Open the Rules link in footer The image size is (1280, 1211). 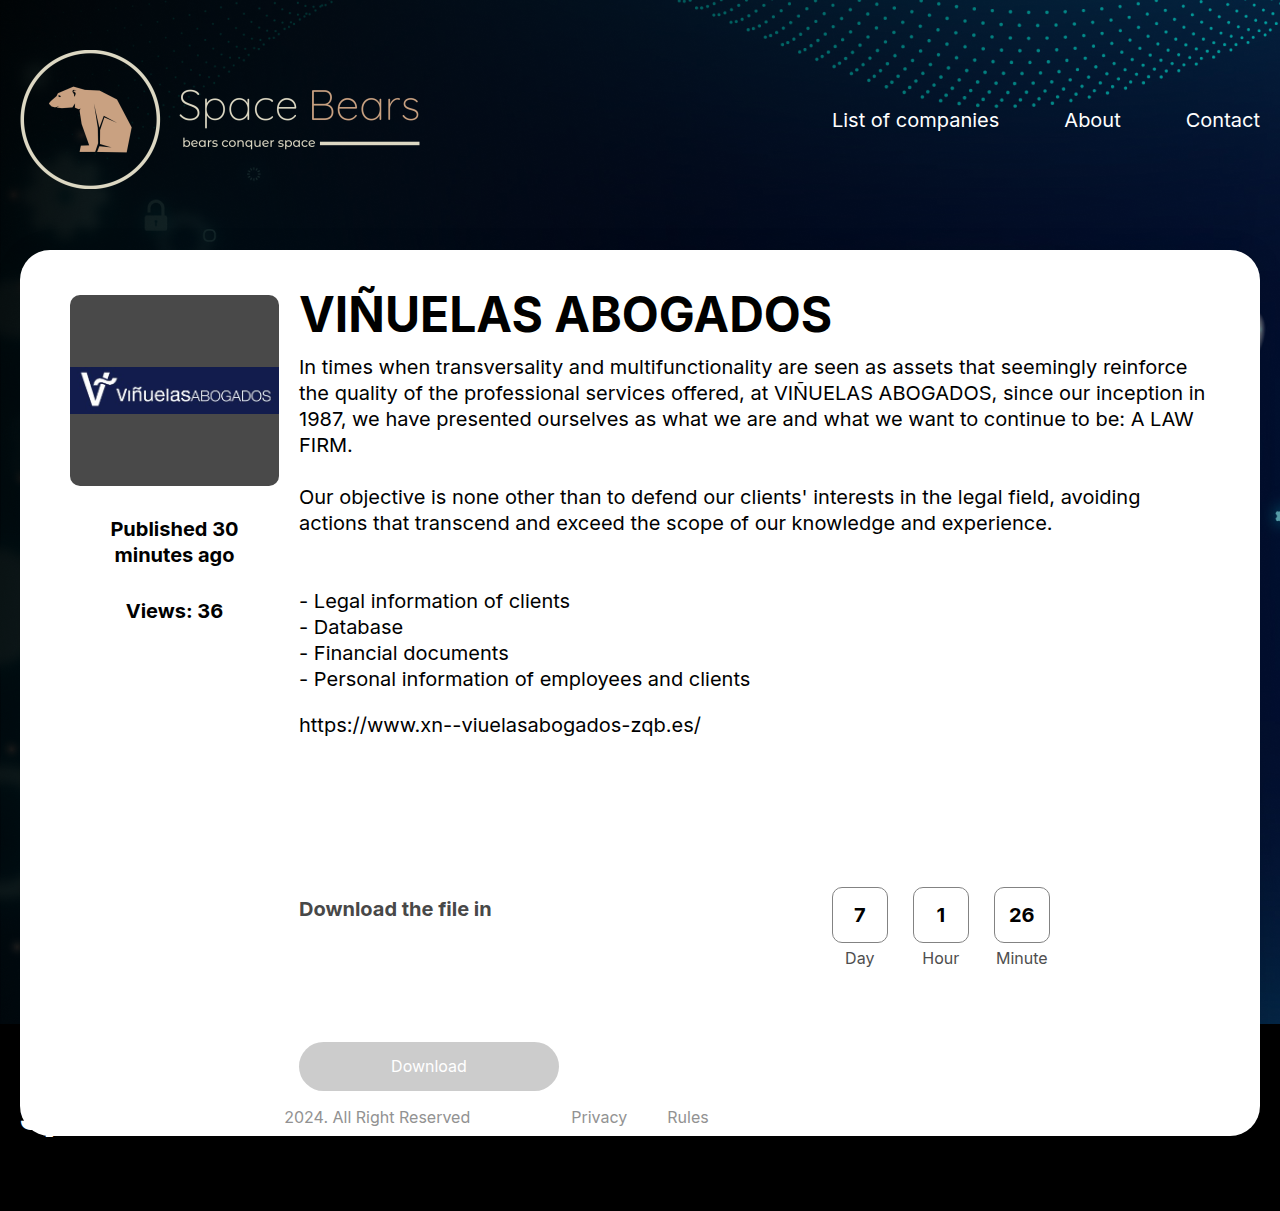pyautogui.click(x=688, y=1117)
